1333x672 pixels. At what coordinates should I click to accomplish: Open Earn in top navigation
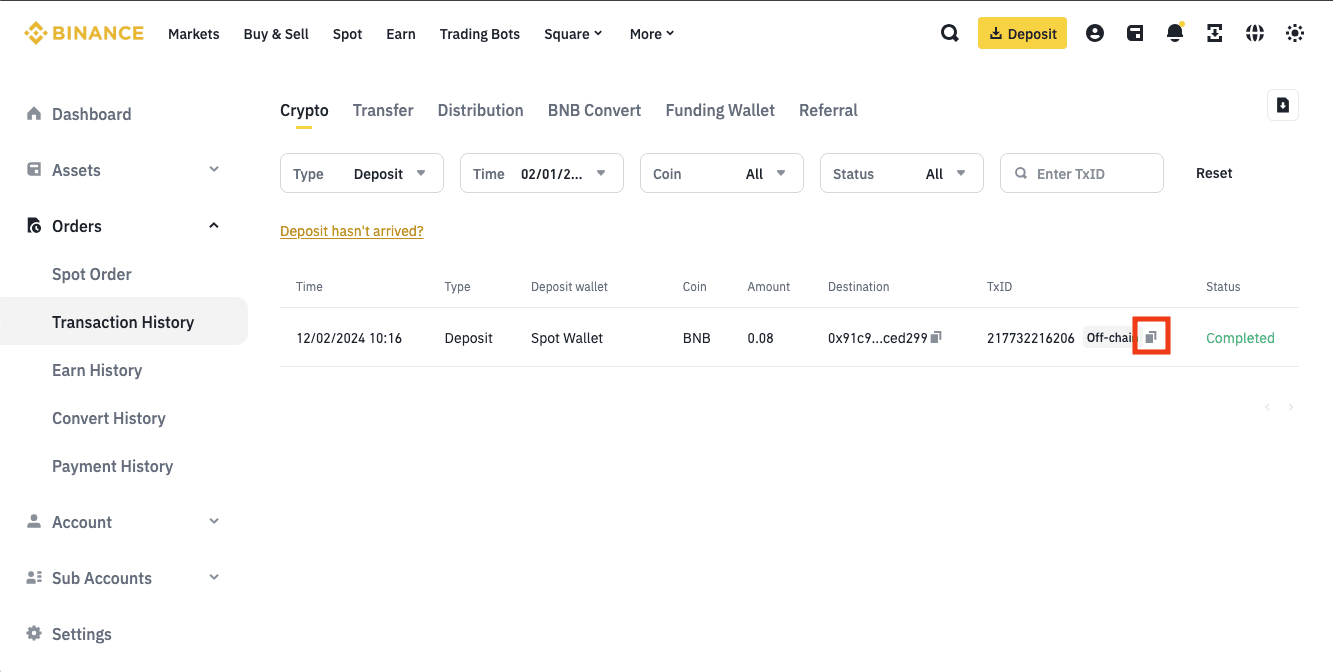pyautogui.click(x=401, y=34)
